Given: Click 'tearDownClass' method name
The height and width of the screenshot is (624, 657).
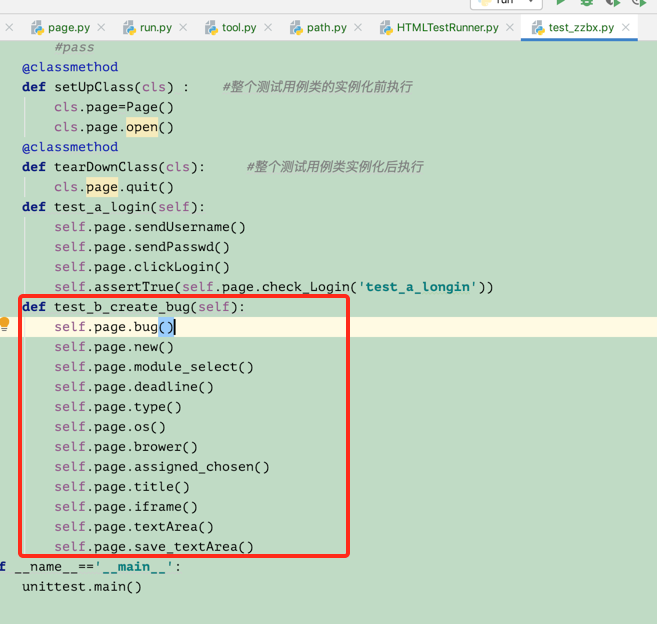Looking at the screenshot, I should (106, 167).
